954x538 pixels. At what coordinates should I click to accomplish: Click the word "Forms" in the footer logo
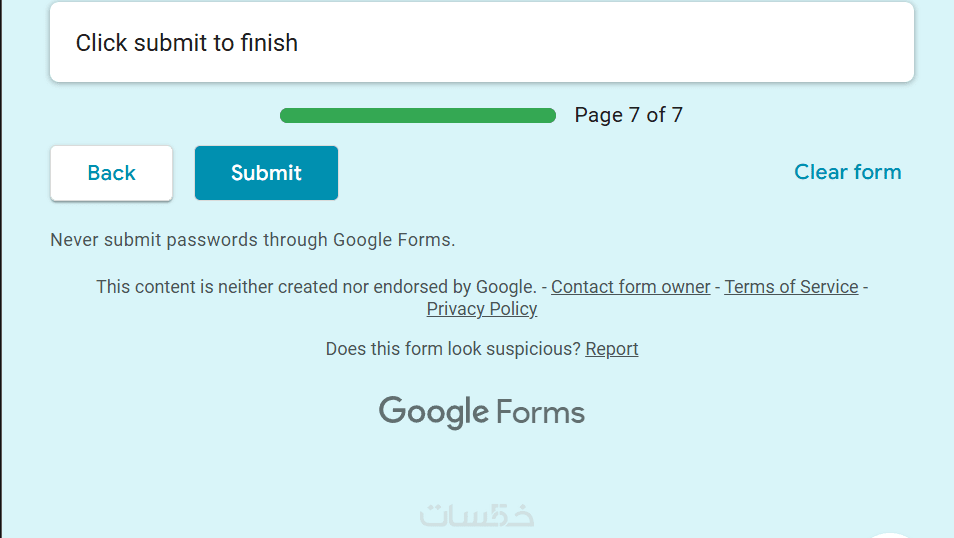[x=540, y=412]
